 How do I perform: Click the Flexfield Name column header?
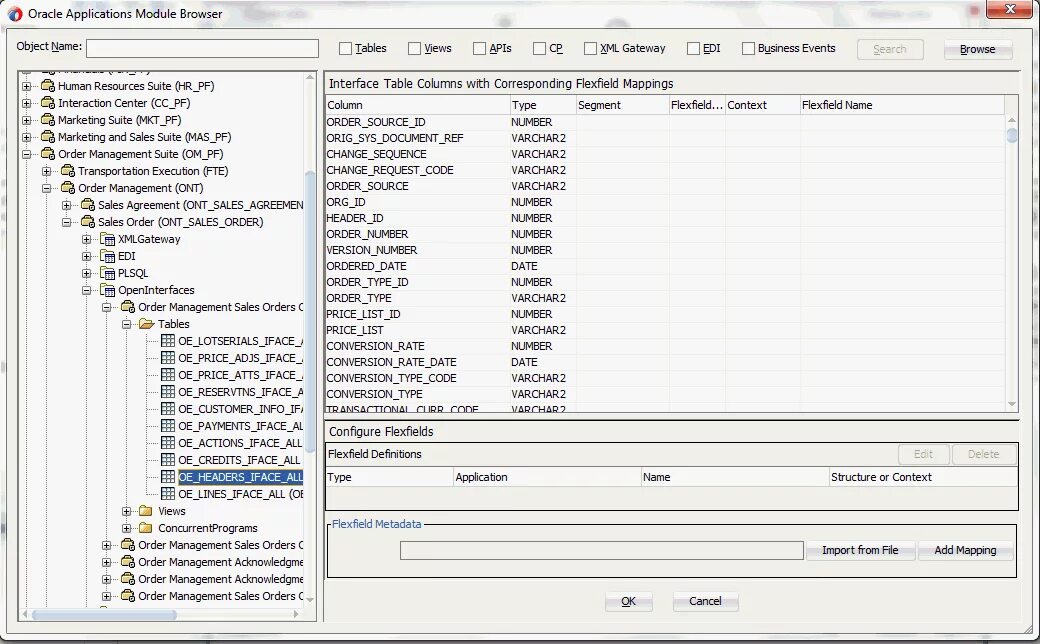coord(902,105)
